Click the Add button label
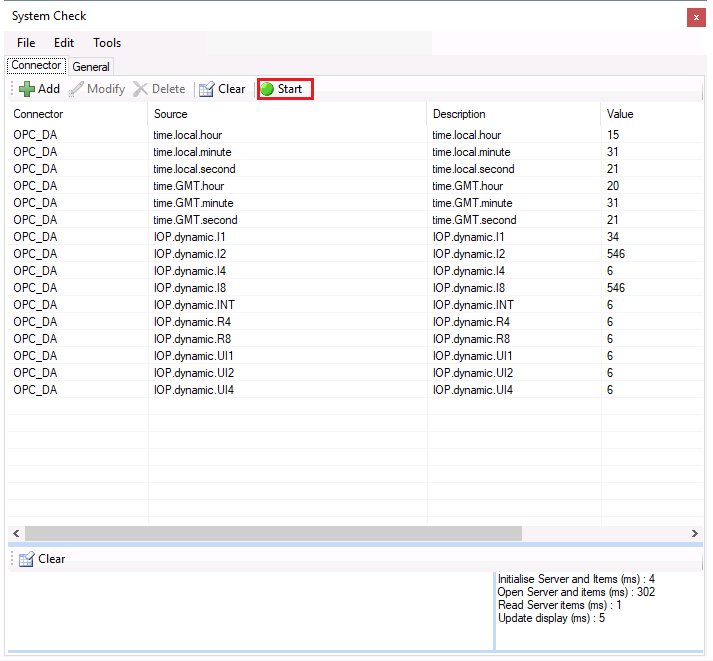This screenshot has width=713, height=661. [x=49, y=89]
